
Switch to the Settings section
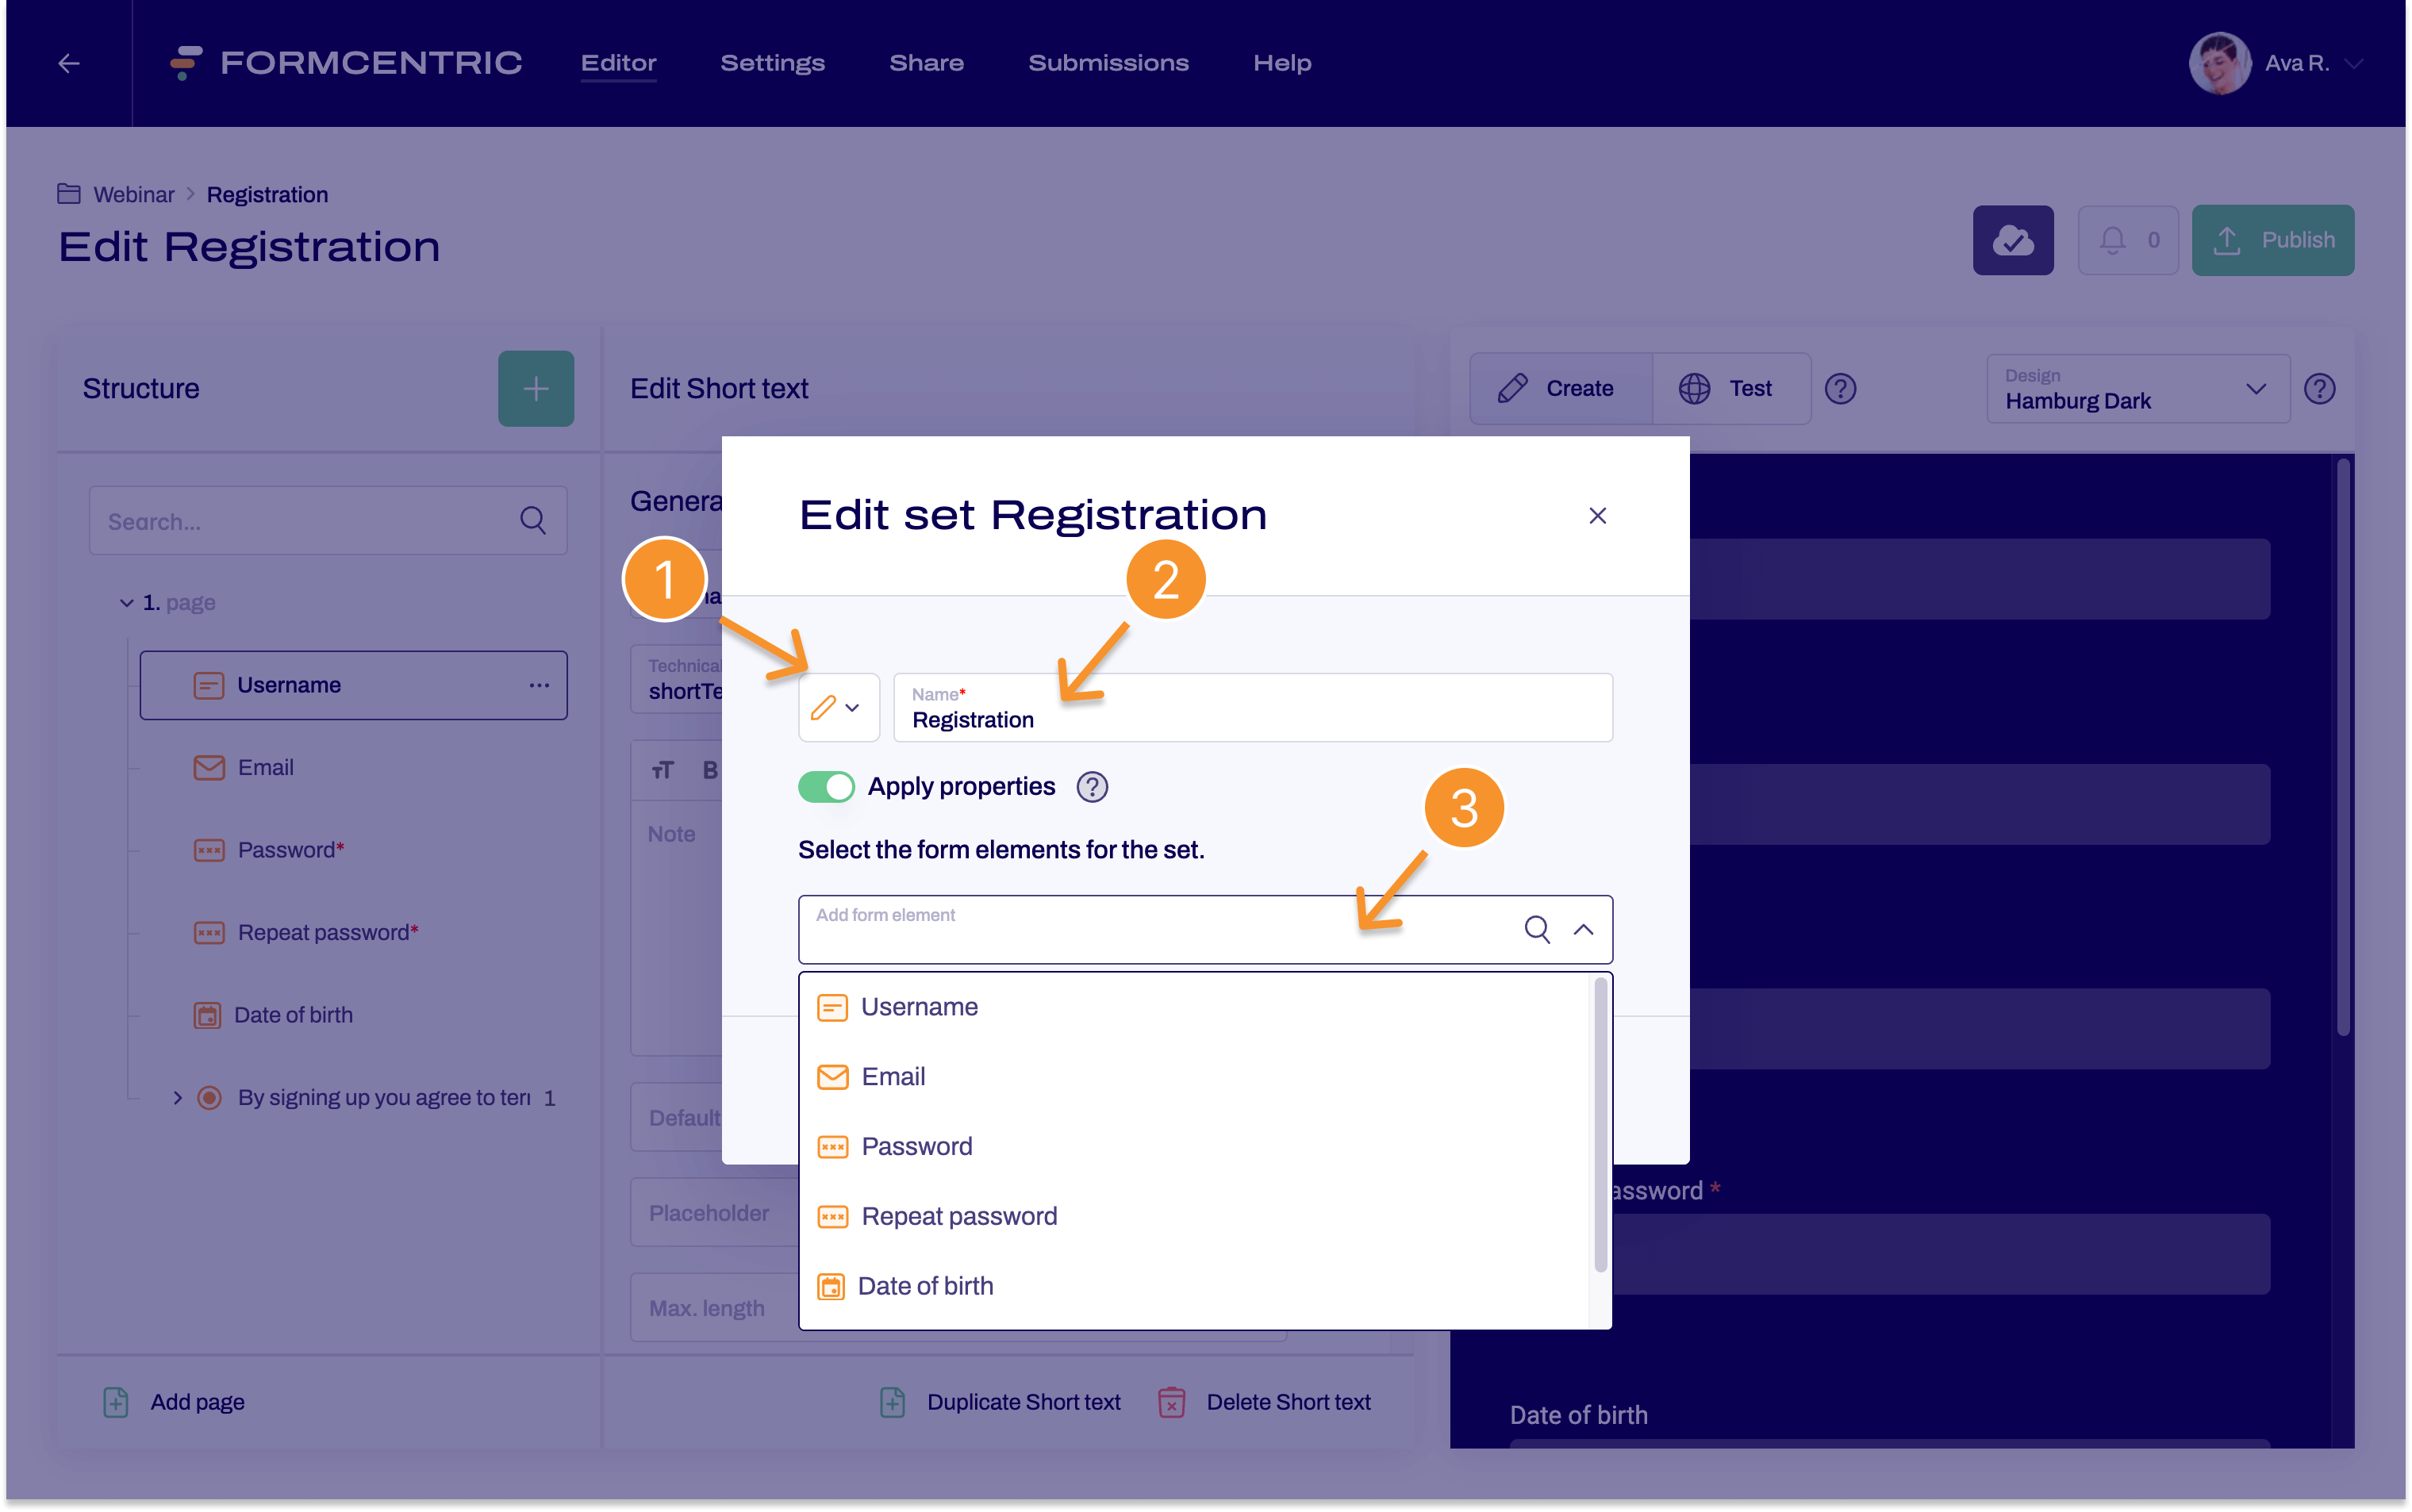[x=773, y=62]
